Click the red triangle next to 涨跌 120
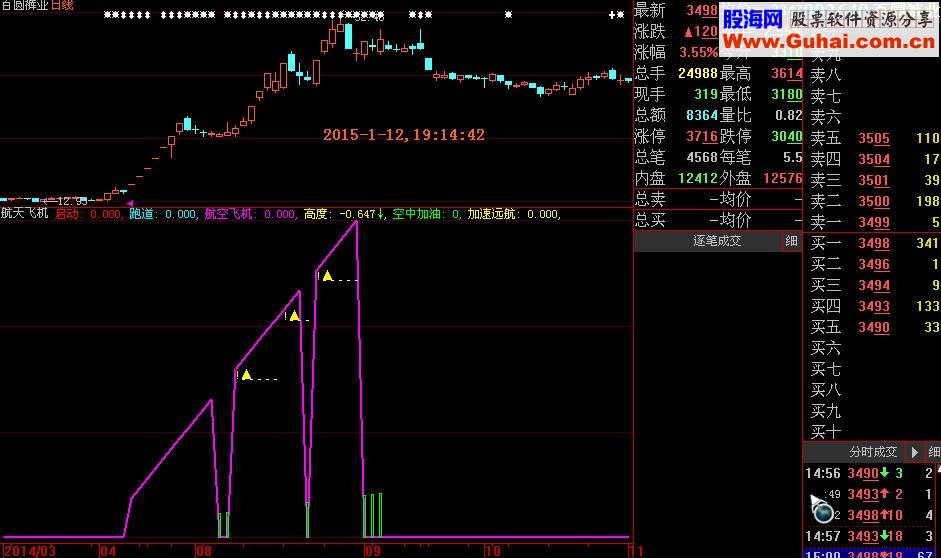Image resolution: width=941 pixels, height=558 pixels. click(688, 32)
